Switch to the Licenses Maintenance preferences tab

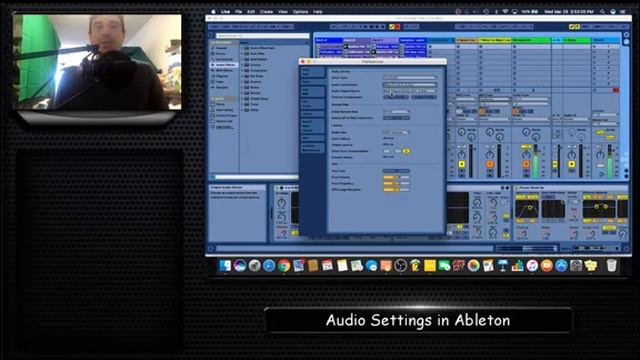pos(313,148)
